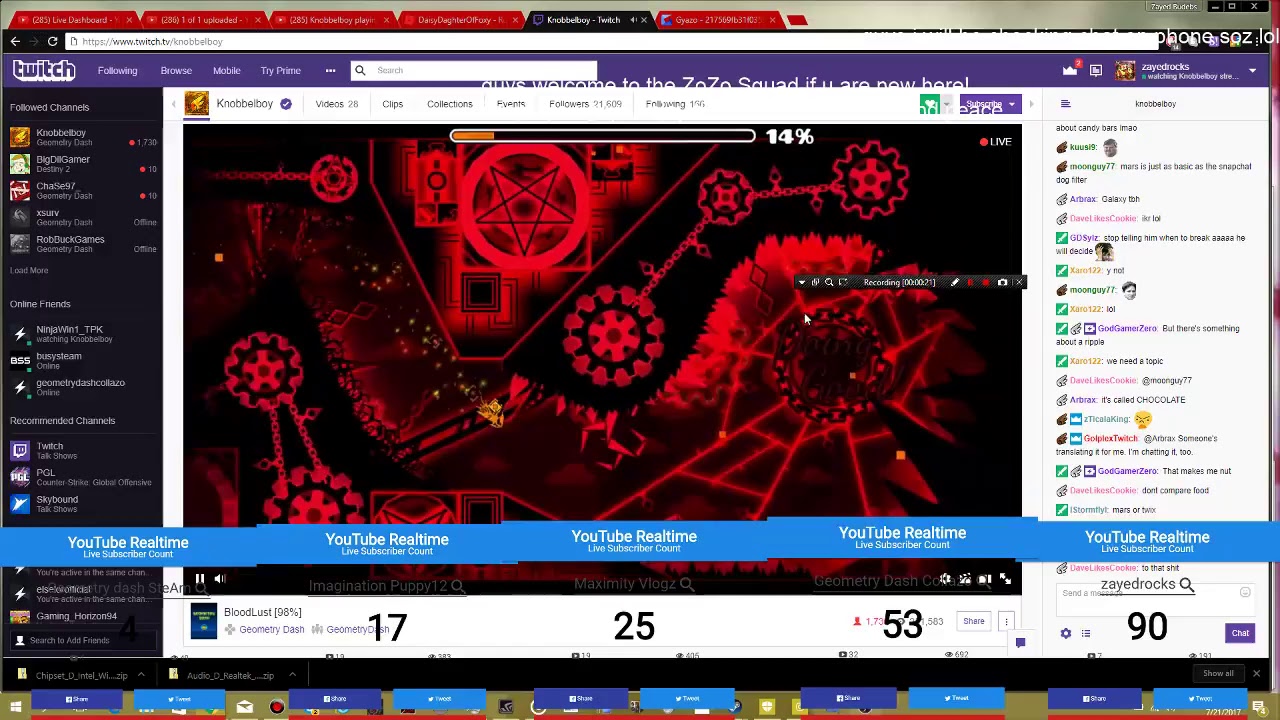Open the Following page in navbar
This screenshot has height=720, width=1280.
(117, 70)
